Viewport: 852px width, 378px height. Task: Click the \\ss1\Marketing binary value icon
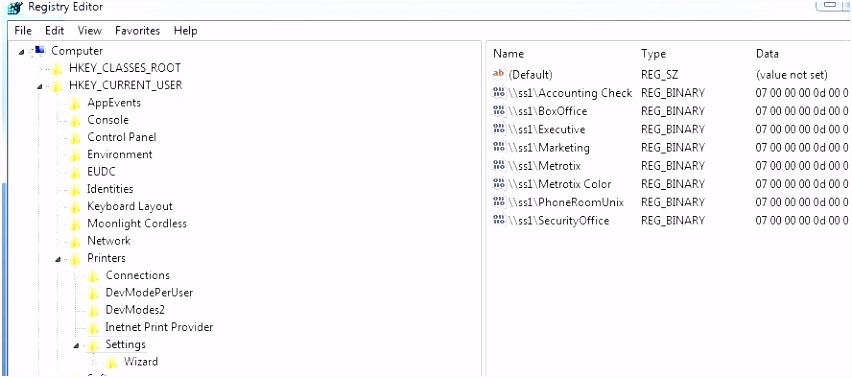pyautogui.click(x=498, y=147)
